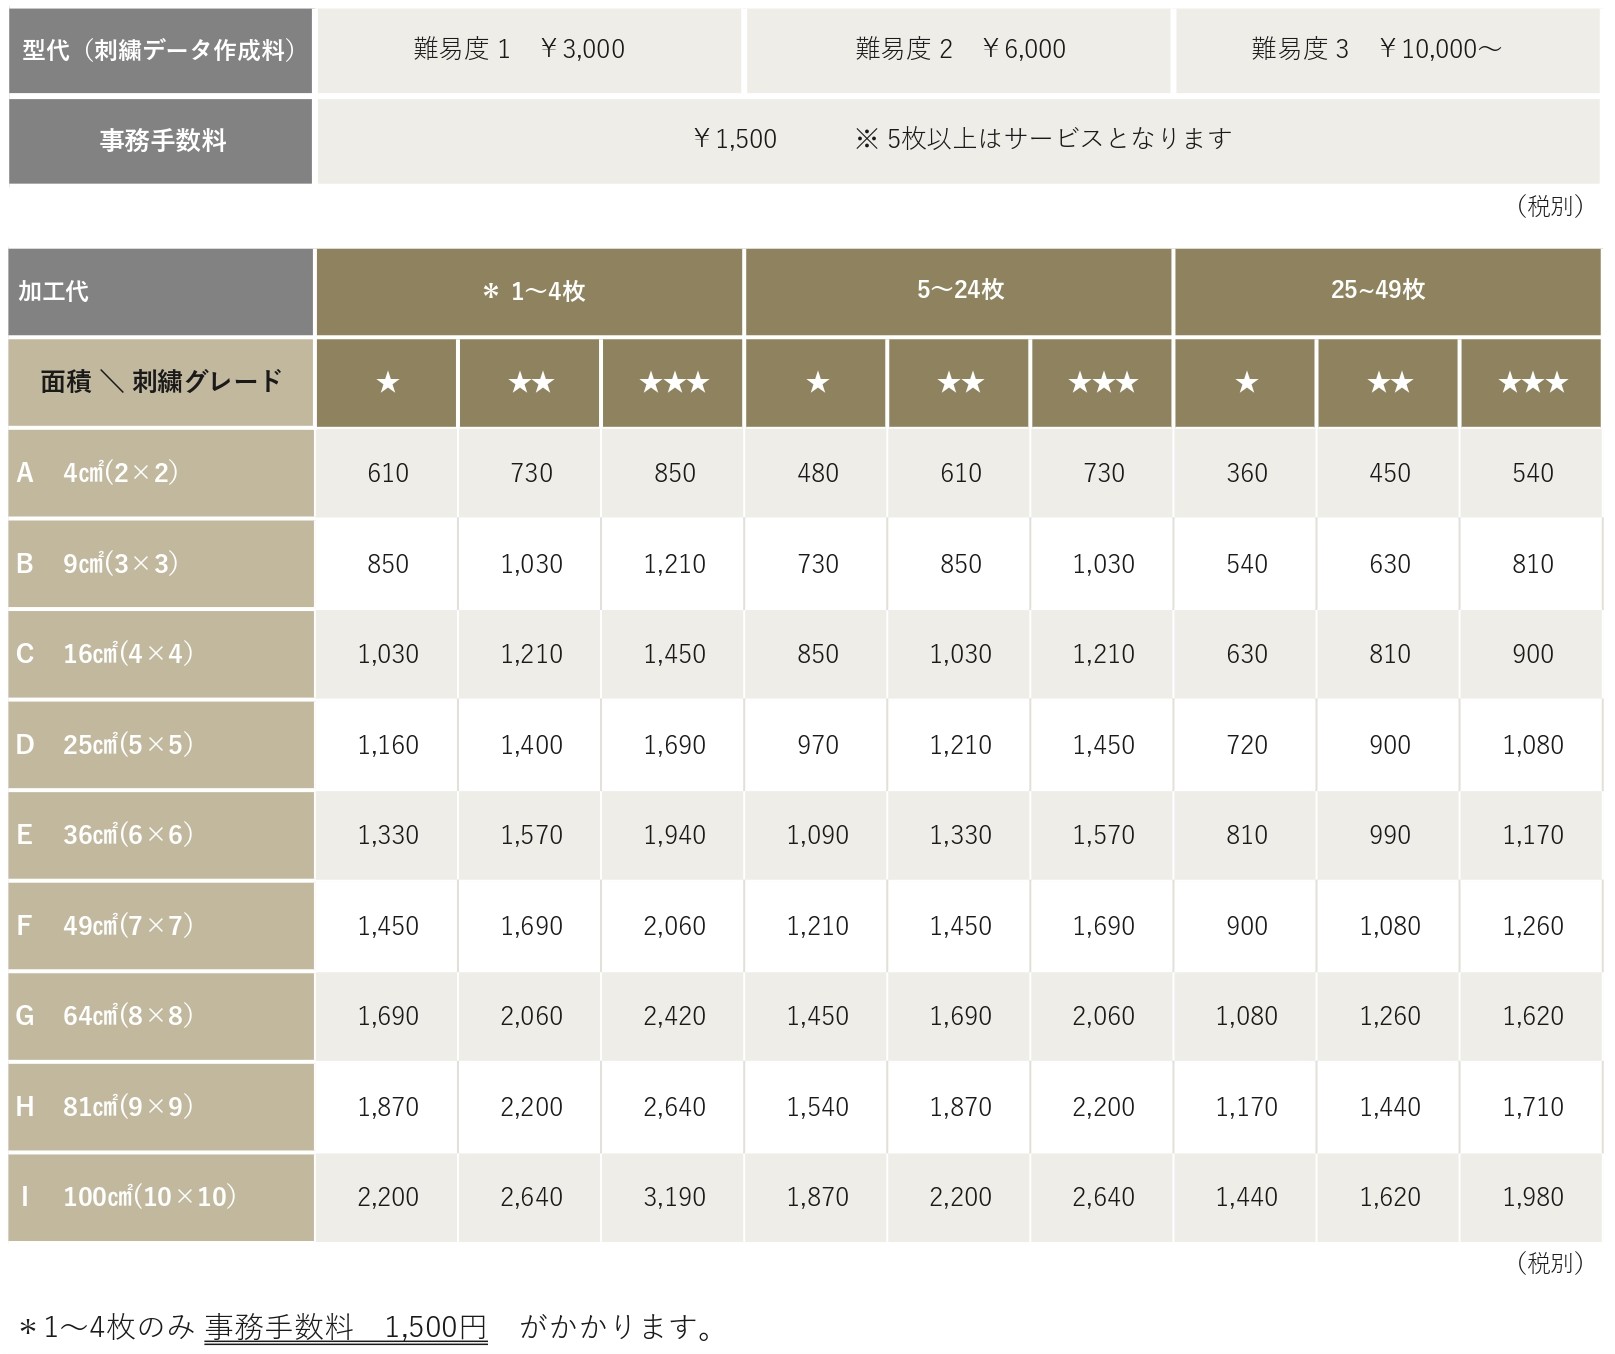Image resolution: width=1615 pixels, height=1354 pixels.
Task: Click the 加工代 header cell
Action: (160, 291)
